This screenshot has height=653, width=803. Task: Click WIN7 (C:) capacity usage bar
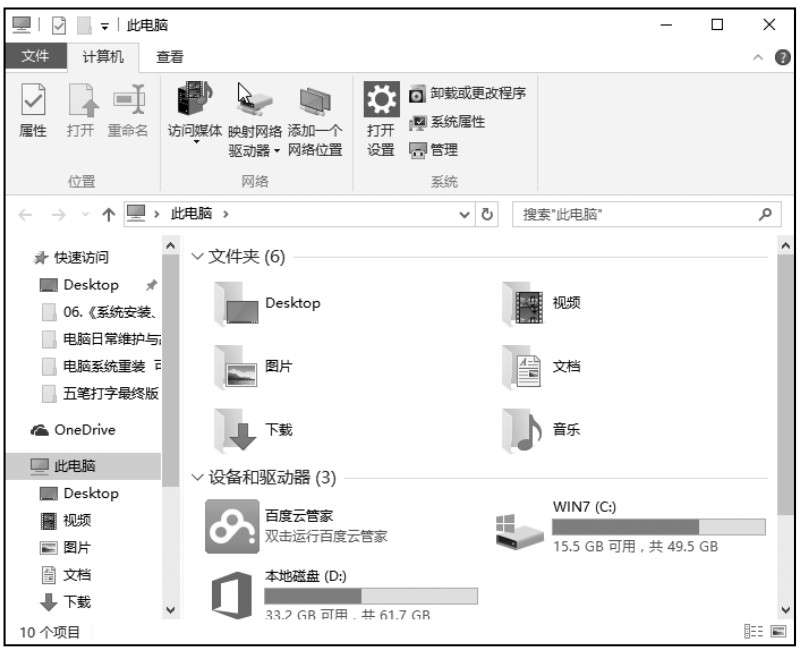pyautogui.click(x=659, y=527)
